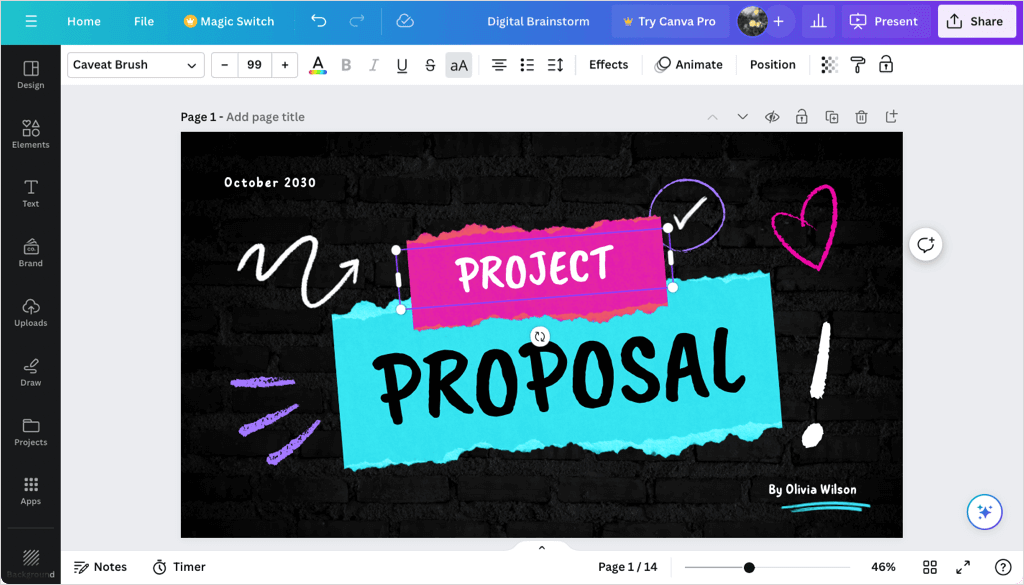Open the transparency settings
This screenshot has width=1024, height=585.
tap(827, 64)
